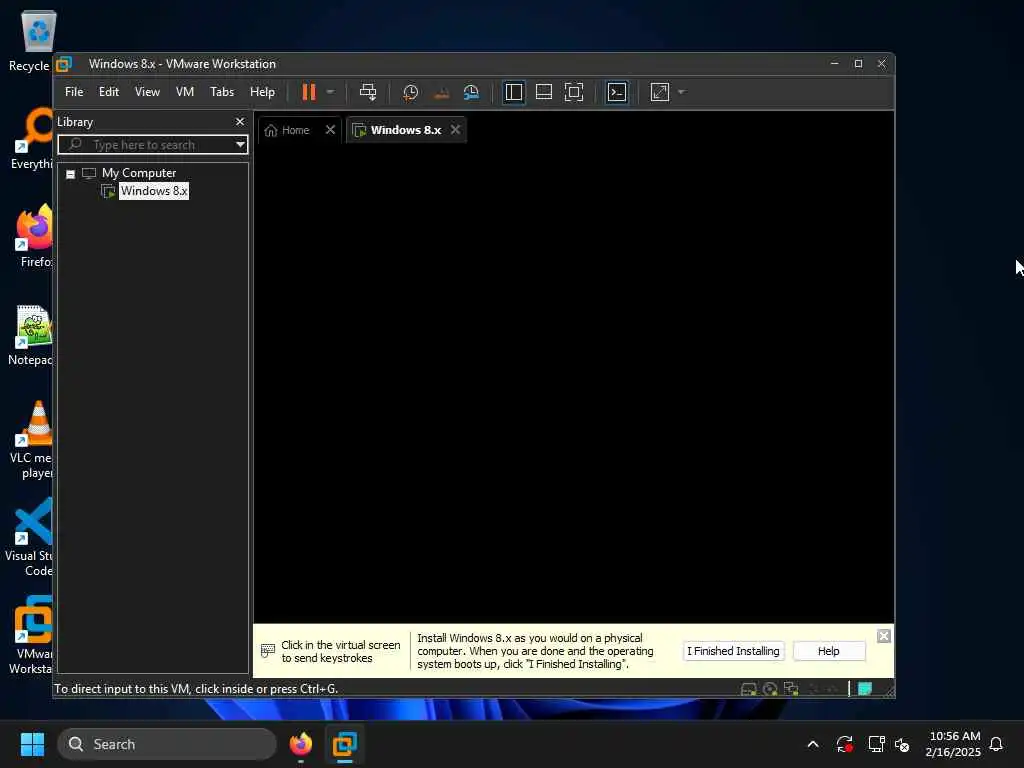
Task: Open the notifications bell icon
Action: (996, 744)
